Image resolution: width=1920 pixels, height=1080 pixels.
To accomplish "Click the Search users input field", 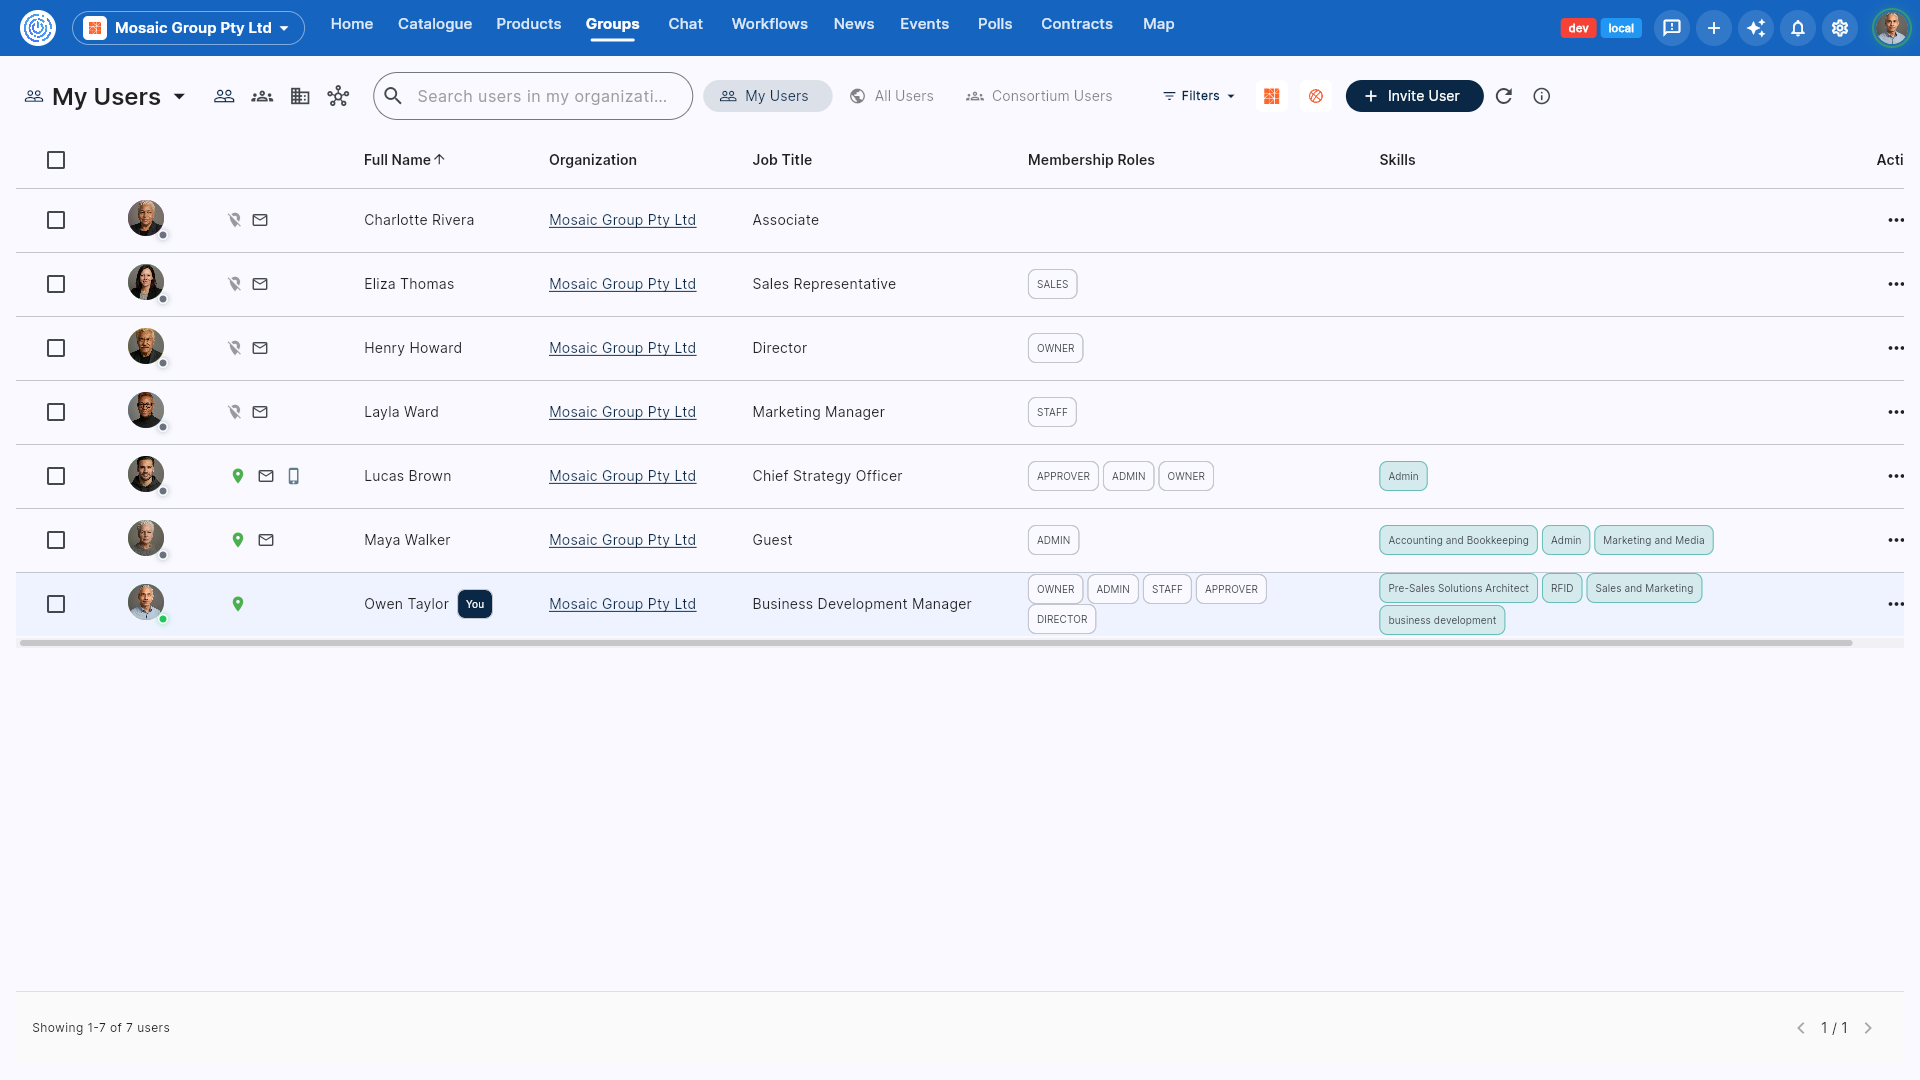I will (533, 96).
